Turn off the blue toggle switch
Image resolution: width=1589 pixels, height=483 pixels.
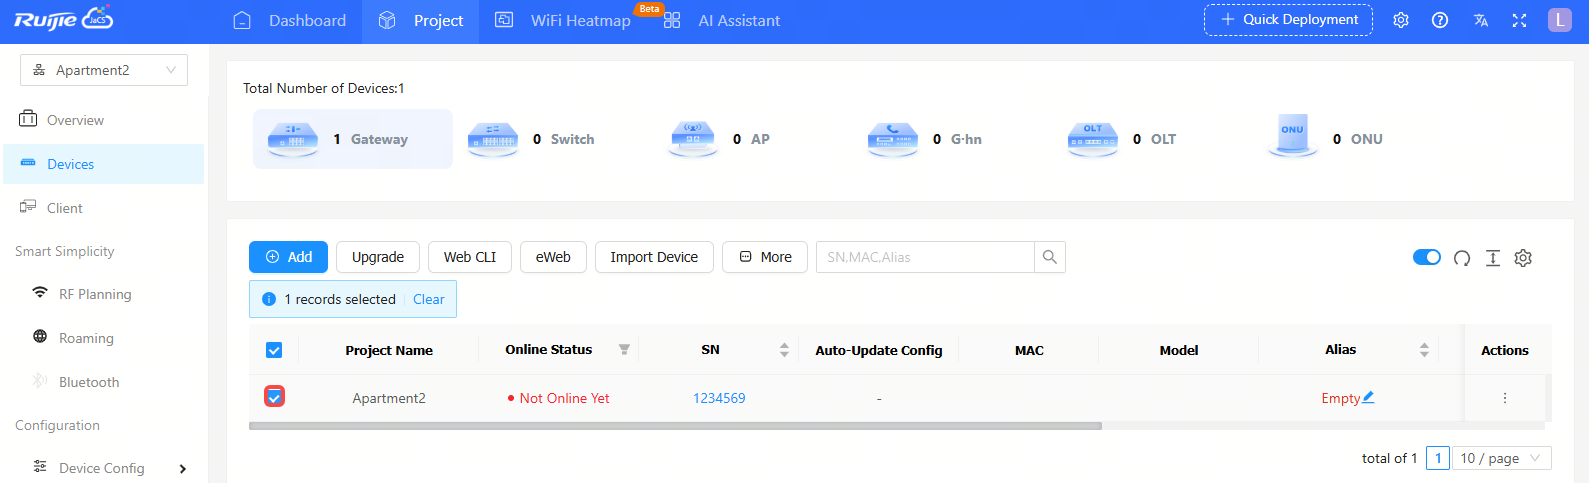[1426, 257]
